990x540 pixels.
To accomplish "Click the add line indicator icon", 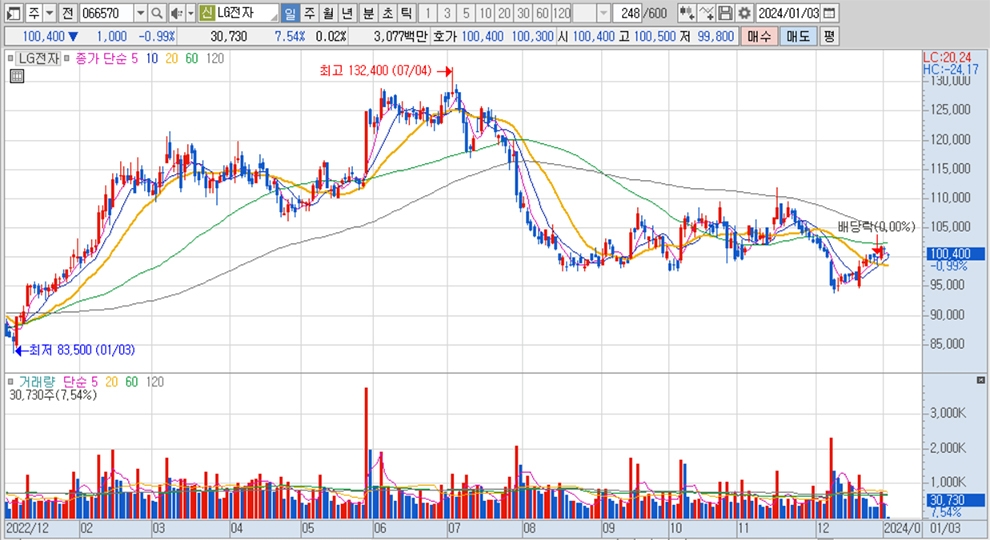I will coord(708,13).
